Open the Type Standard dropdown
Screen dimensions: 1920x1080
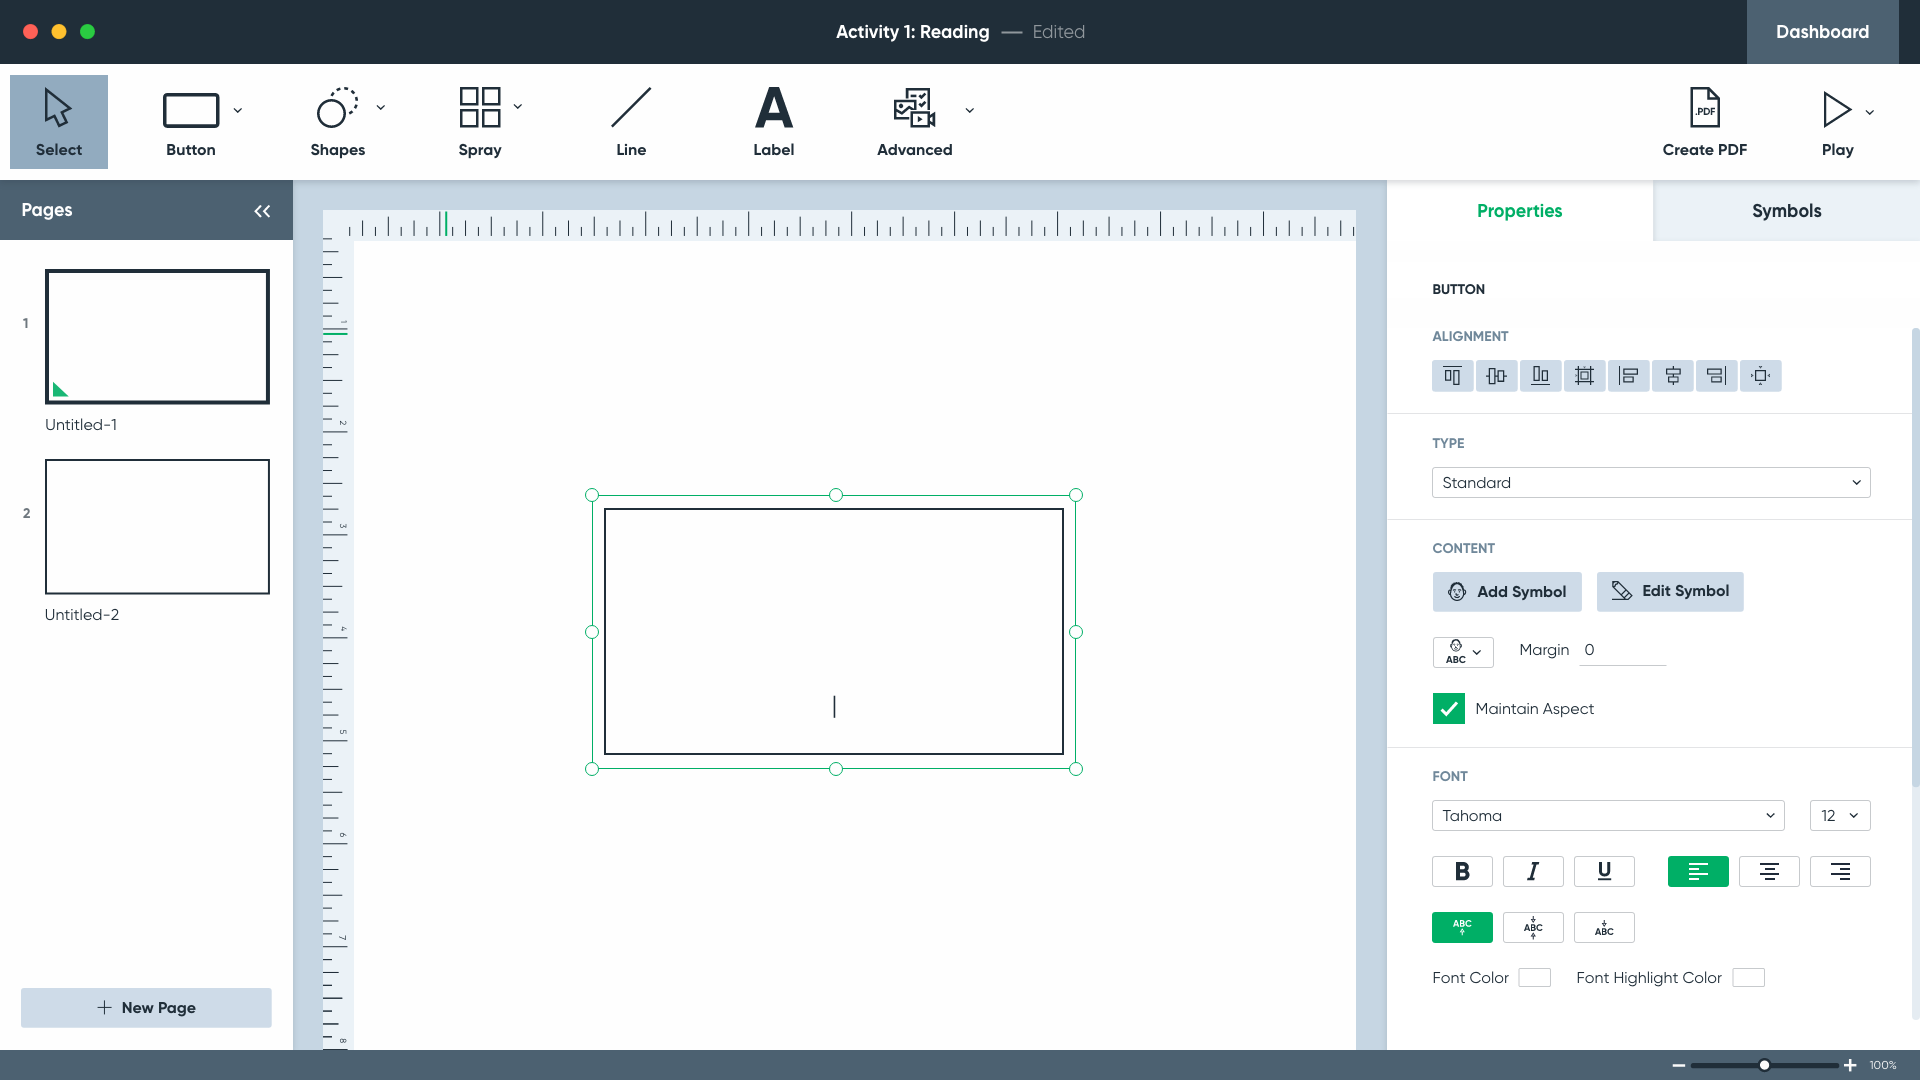(1650, 483)
